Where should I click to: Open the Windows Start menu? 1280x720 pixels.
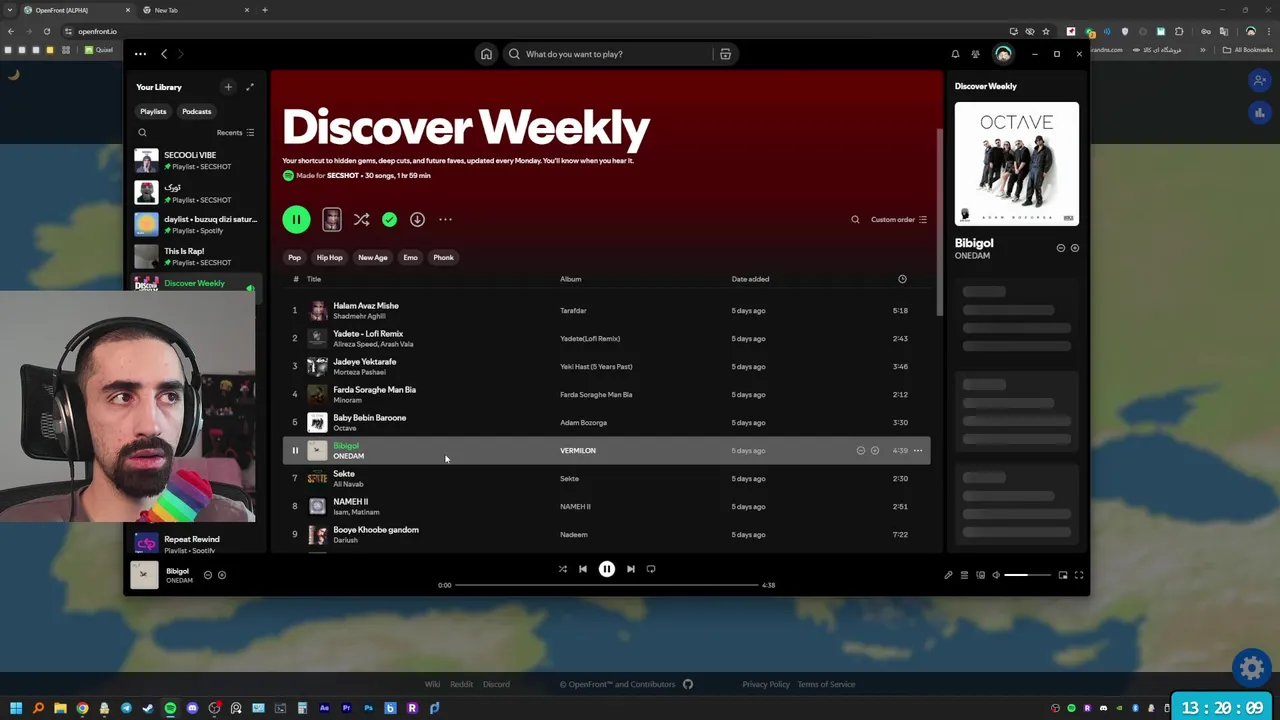pyautogui.click(x=15, y=708)
